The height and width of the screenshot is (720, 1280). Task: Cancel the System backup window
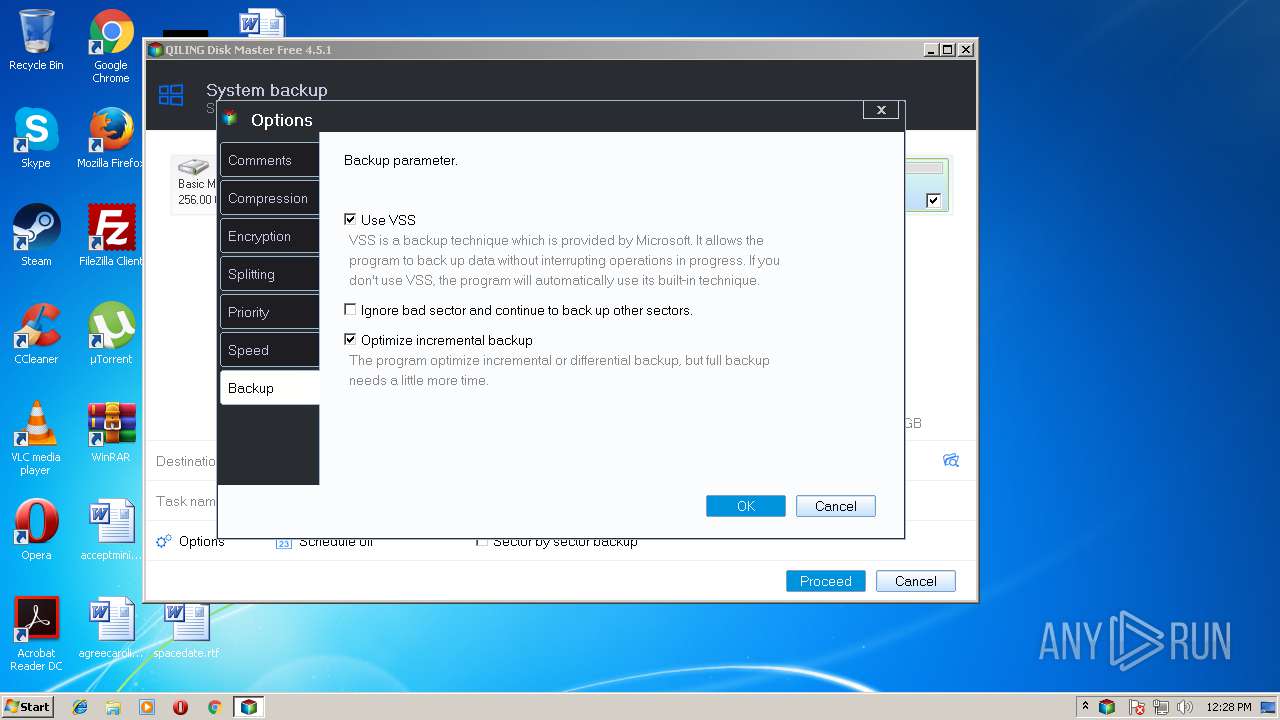pos(916,581)
